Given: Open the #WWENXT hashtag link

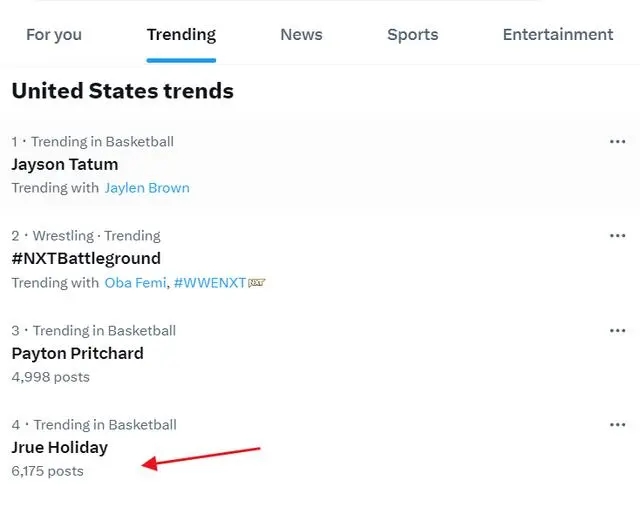Looking at the screenshot, I should [x=210, y=282].
